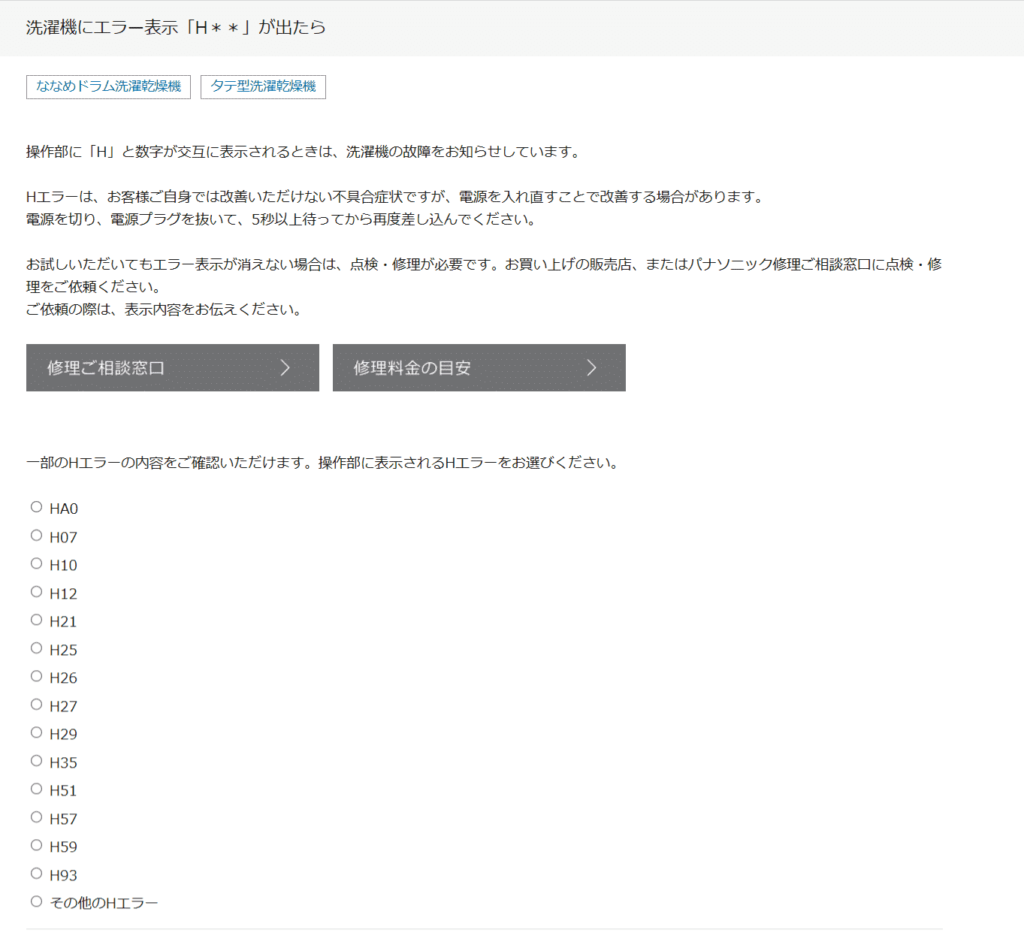
Task: Select その他のHエラー radio option
Action: pos(37,901)
